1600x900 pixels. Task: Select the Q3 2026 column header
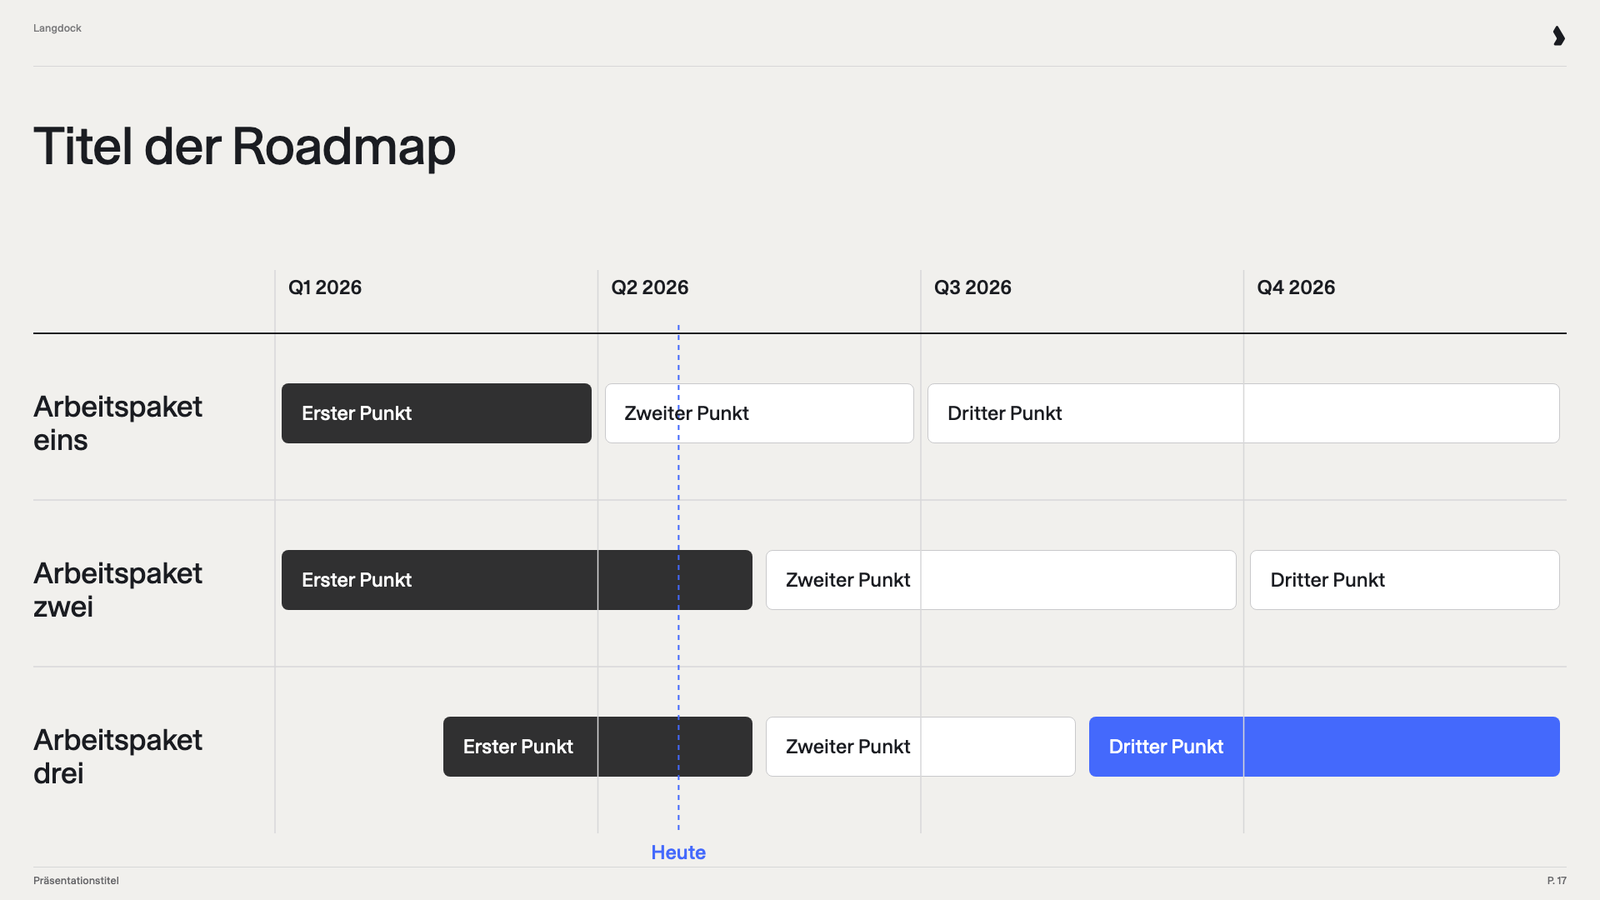[973, 287]
